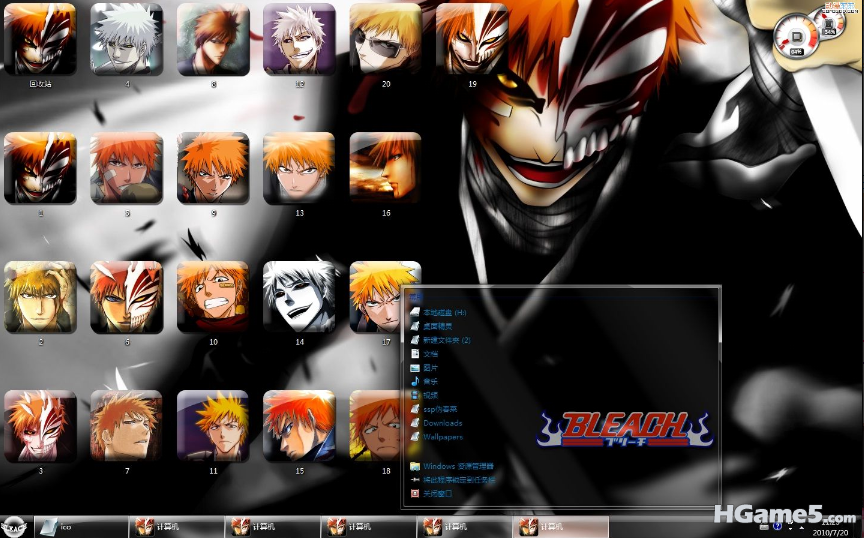This screenshot has width=864, height=538.
Task: Select desktop icon labeled 1
Action: click(x=40, y=168)
